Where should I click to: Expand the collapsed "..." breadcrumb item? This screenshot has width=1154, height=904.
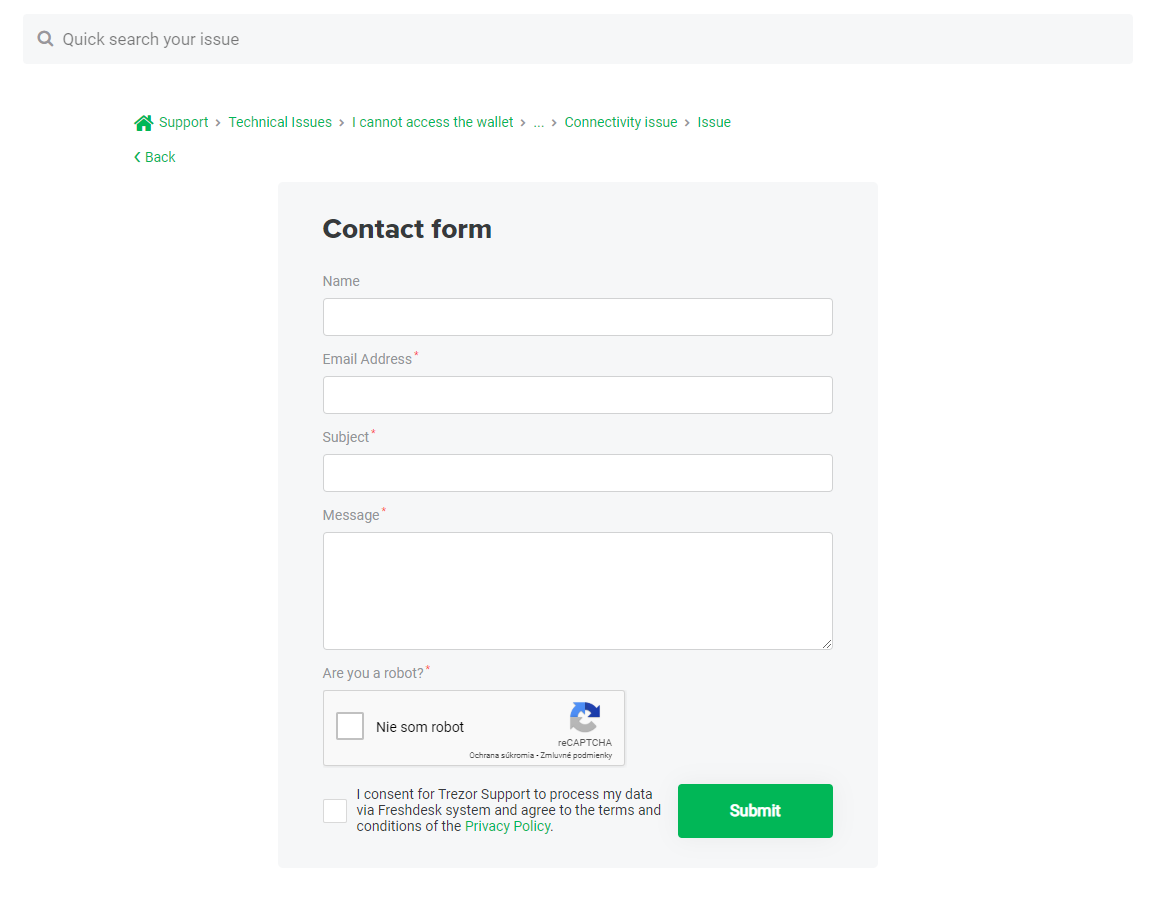point(539,122)
